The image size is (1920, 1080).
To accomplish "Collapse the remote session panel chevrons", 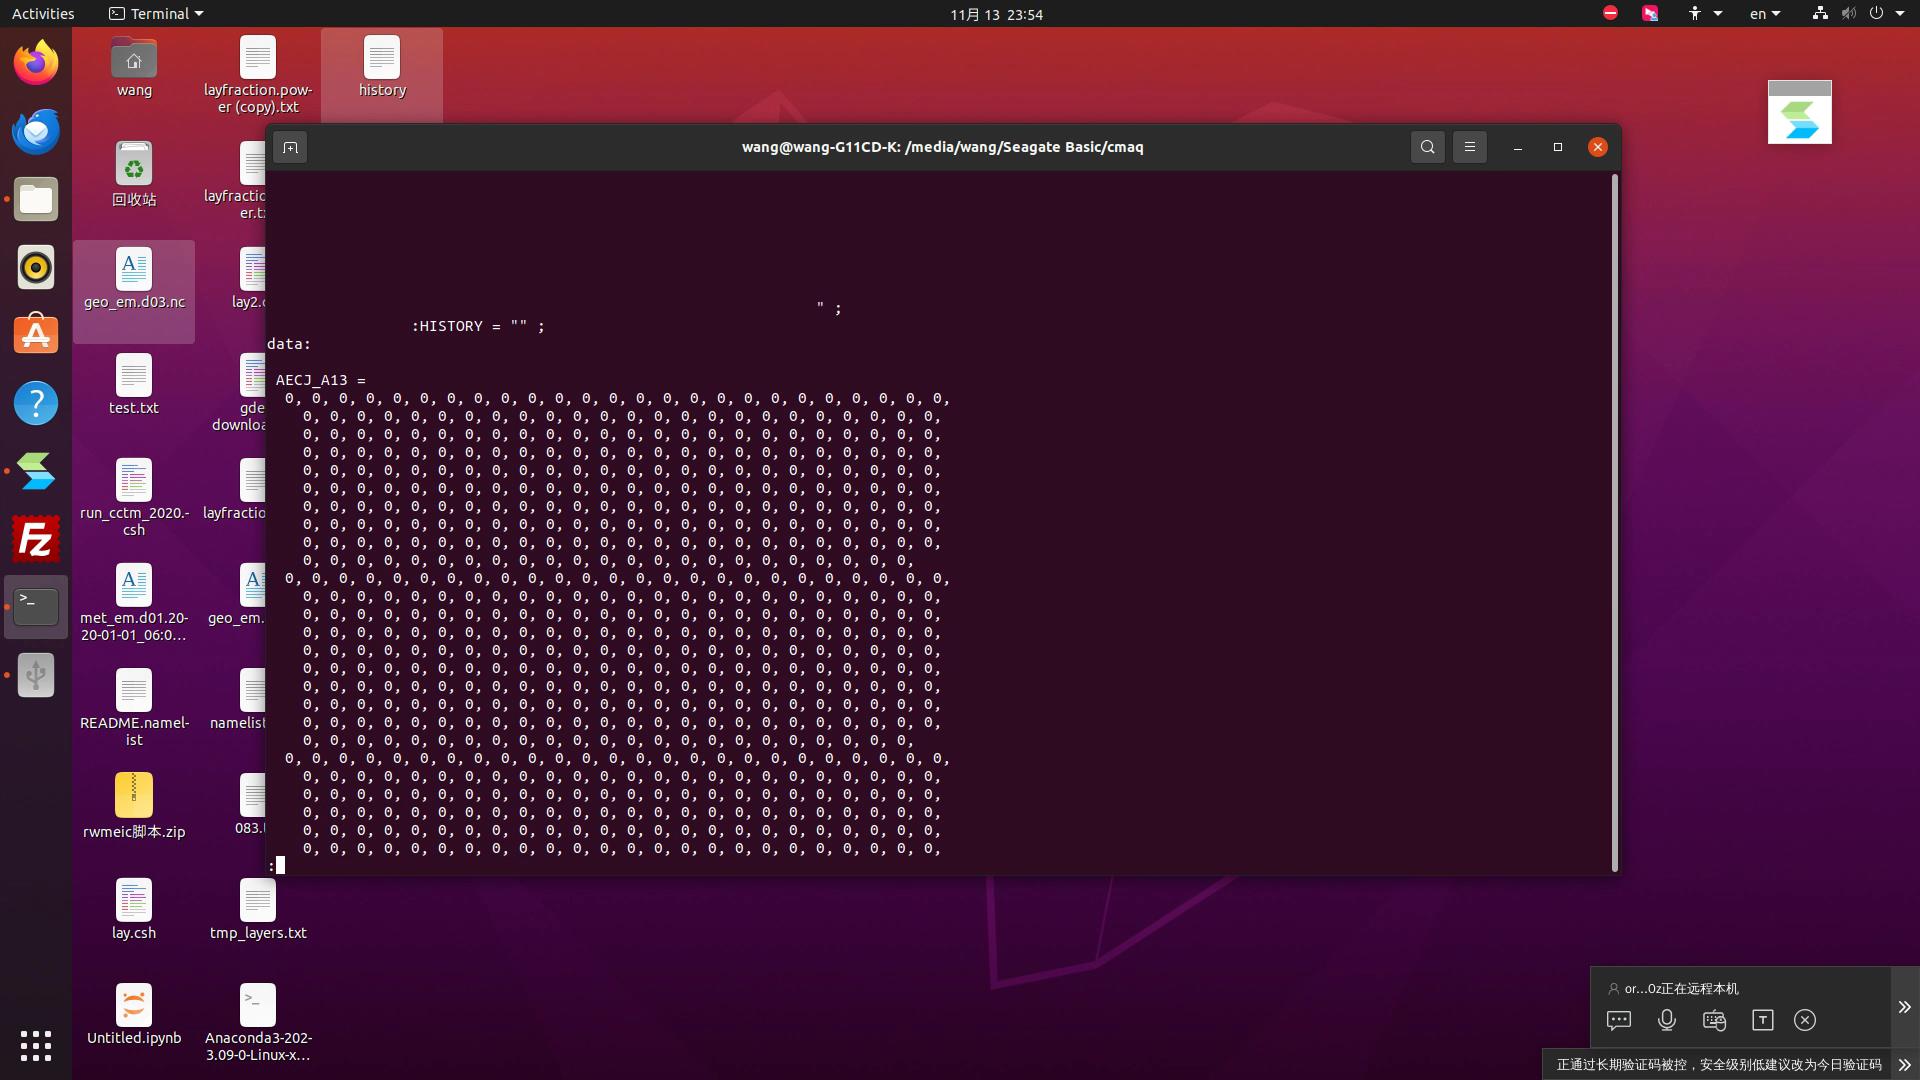I will [x=1904, y=1007].
